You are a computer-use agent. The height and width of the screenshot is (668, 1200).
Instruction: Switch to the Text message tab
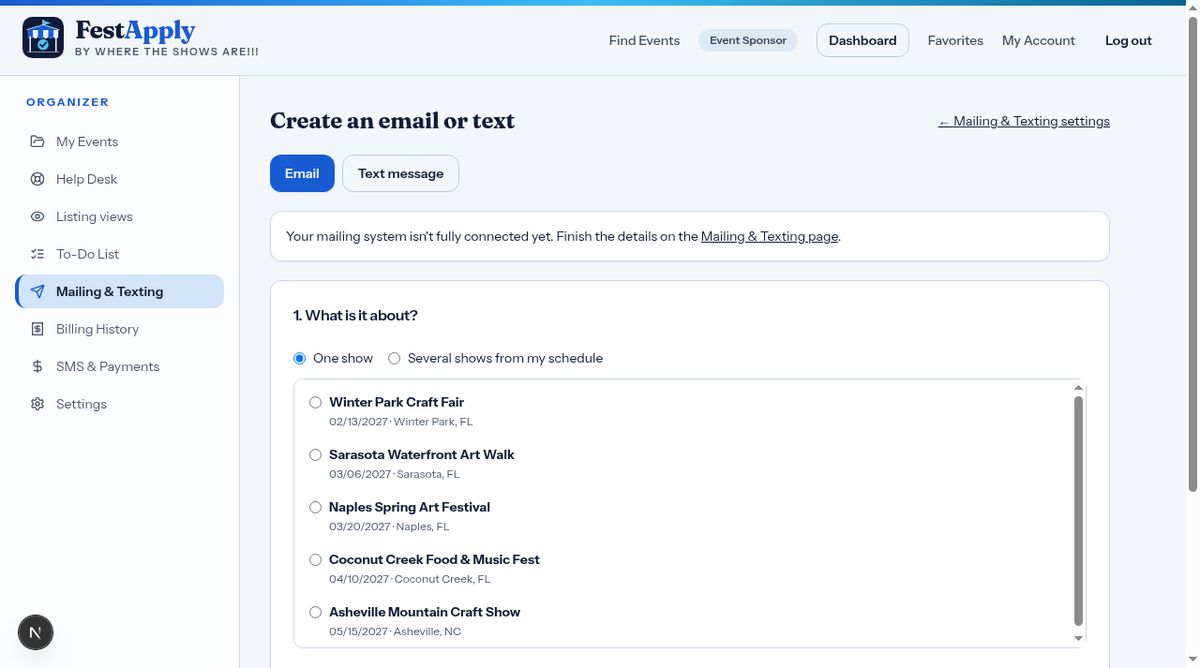point(400,173)
